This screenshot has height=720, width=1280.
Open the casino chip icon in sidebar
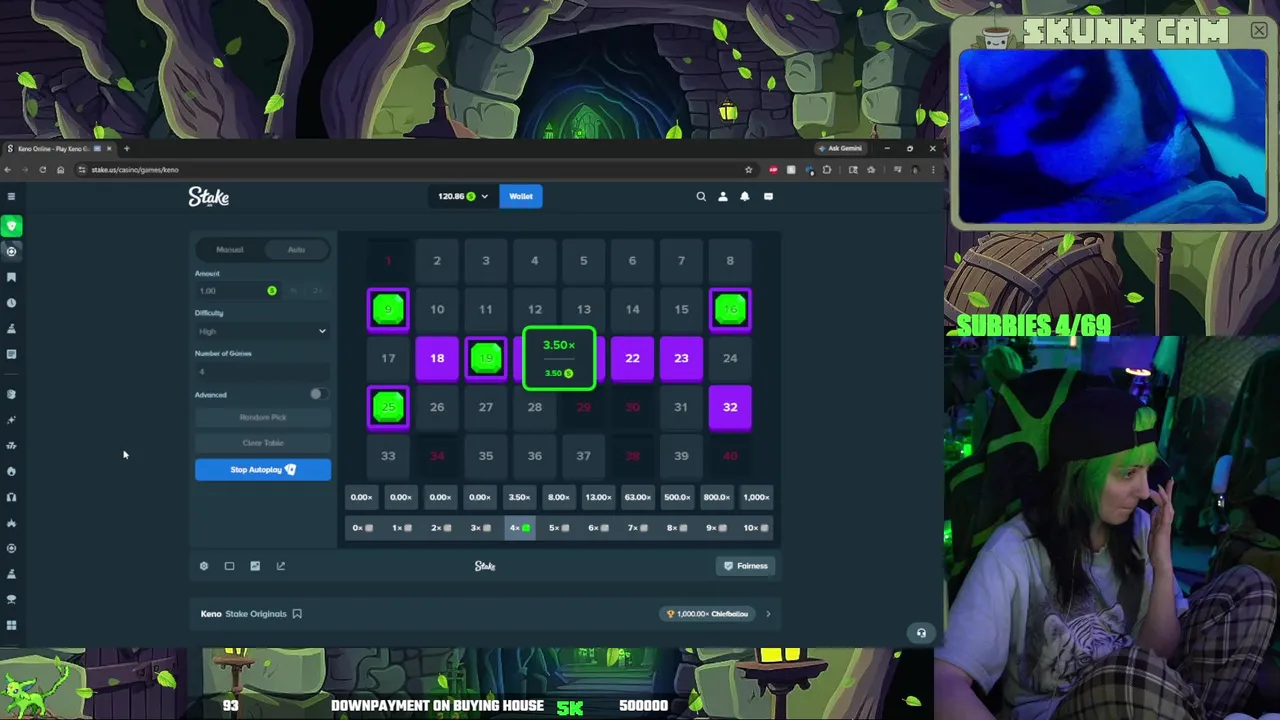(x=11, y=251)
